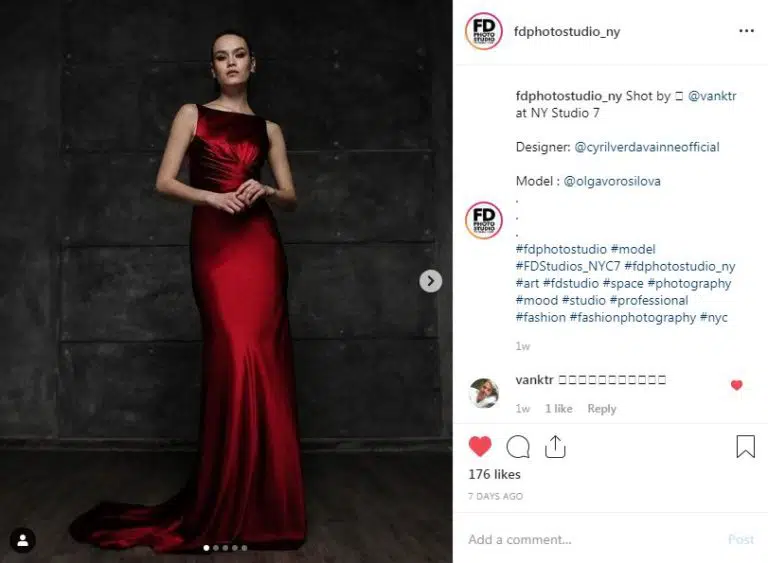View who gave 176 likes

tap(494, 474)
